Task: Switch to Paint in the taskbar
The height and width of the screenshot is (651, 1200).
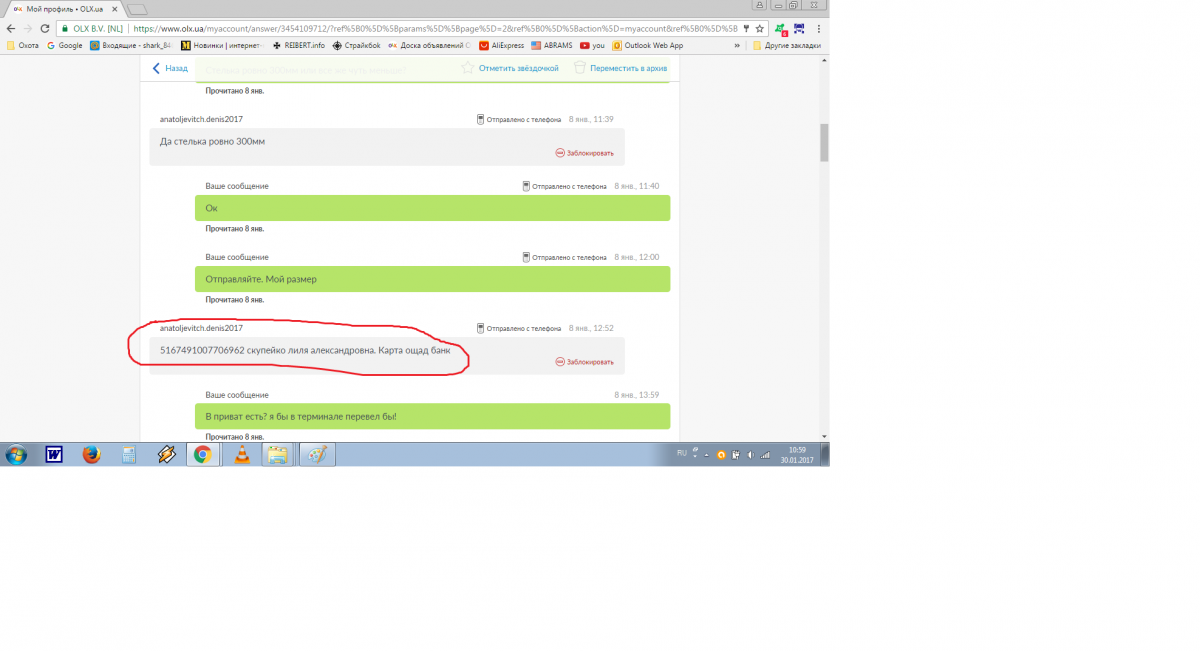Action: point(316,455)
